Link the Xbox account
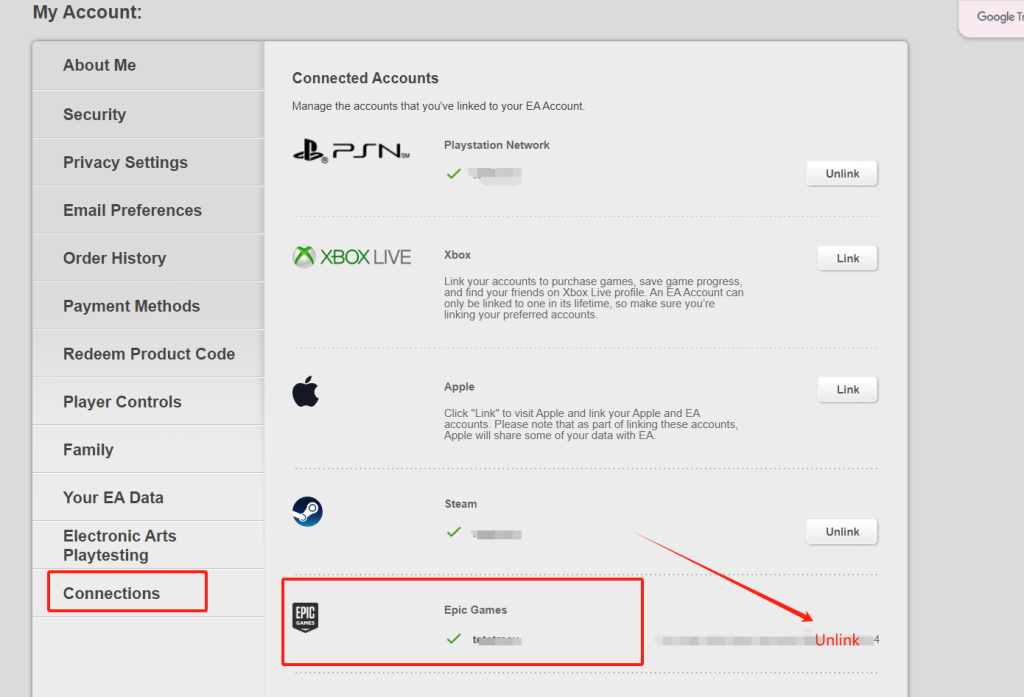1024x697 pixels. click(x=848, y=258)
